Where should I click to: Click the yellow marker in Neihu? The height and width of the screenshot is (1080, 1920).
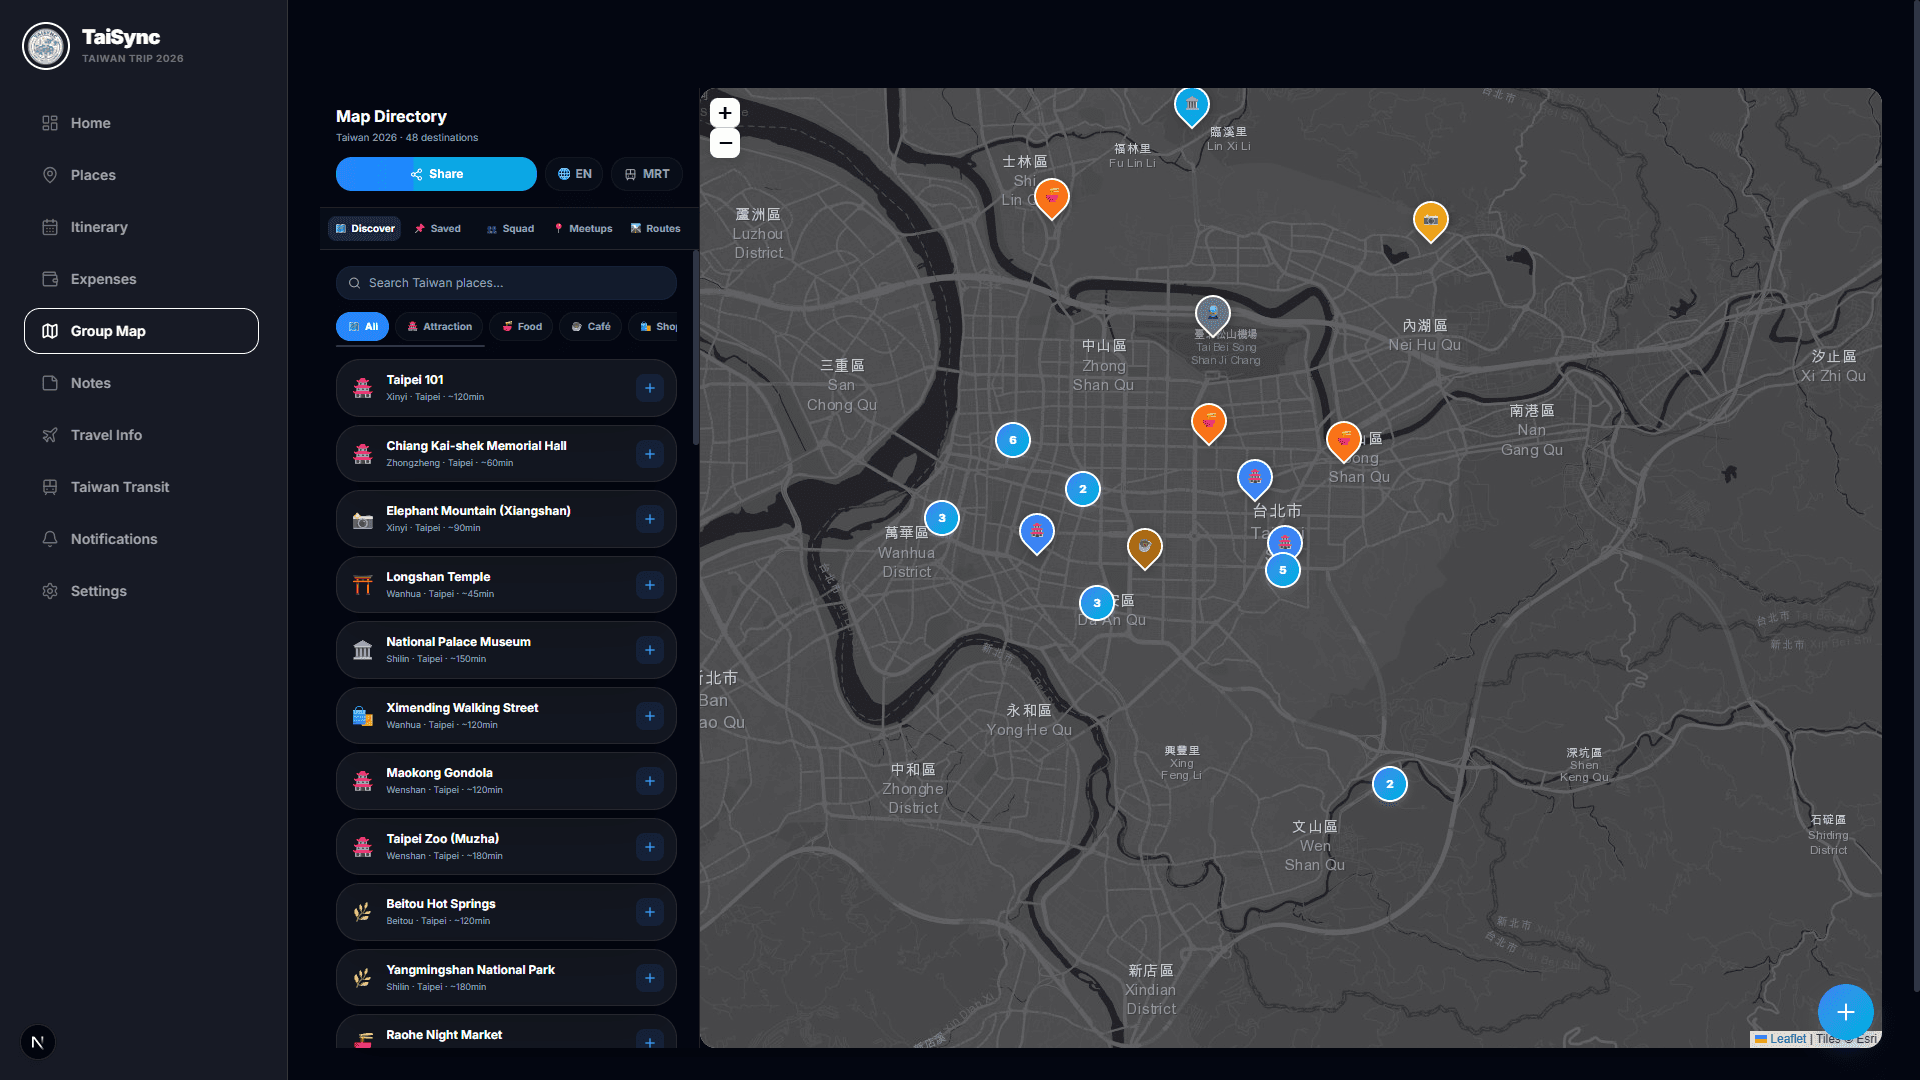pyautogui.click(x=1430, y=221)
